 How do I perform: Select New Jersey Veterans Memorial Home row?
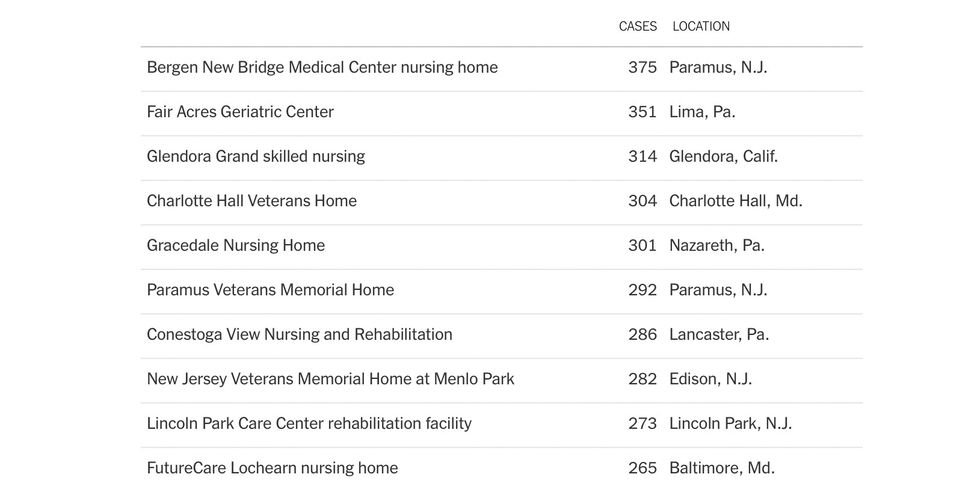click(502, 380)
